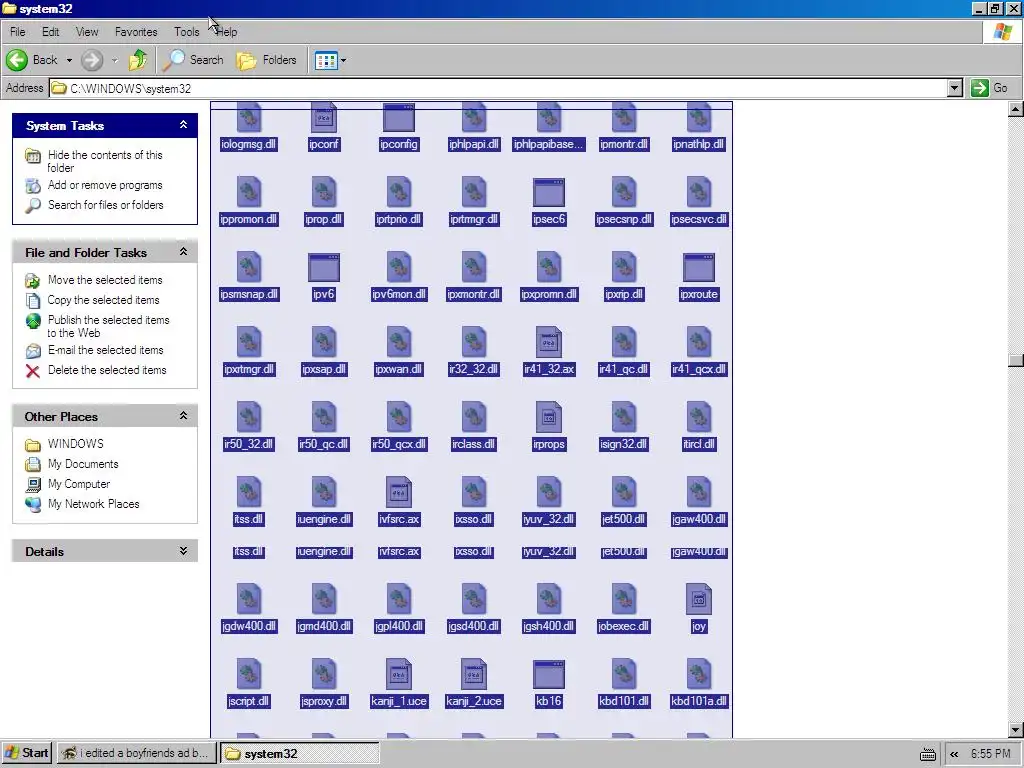The width and height of the screenshot is (1024, 768).
Task: Open the Forward button history dropdown
Action: [x=114, y=60]
